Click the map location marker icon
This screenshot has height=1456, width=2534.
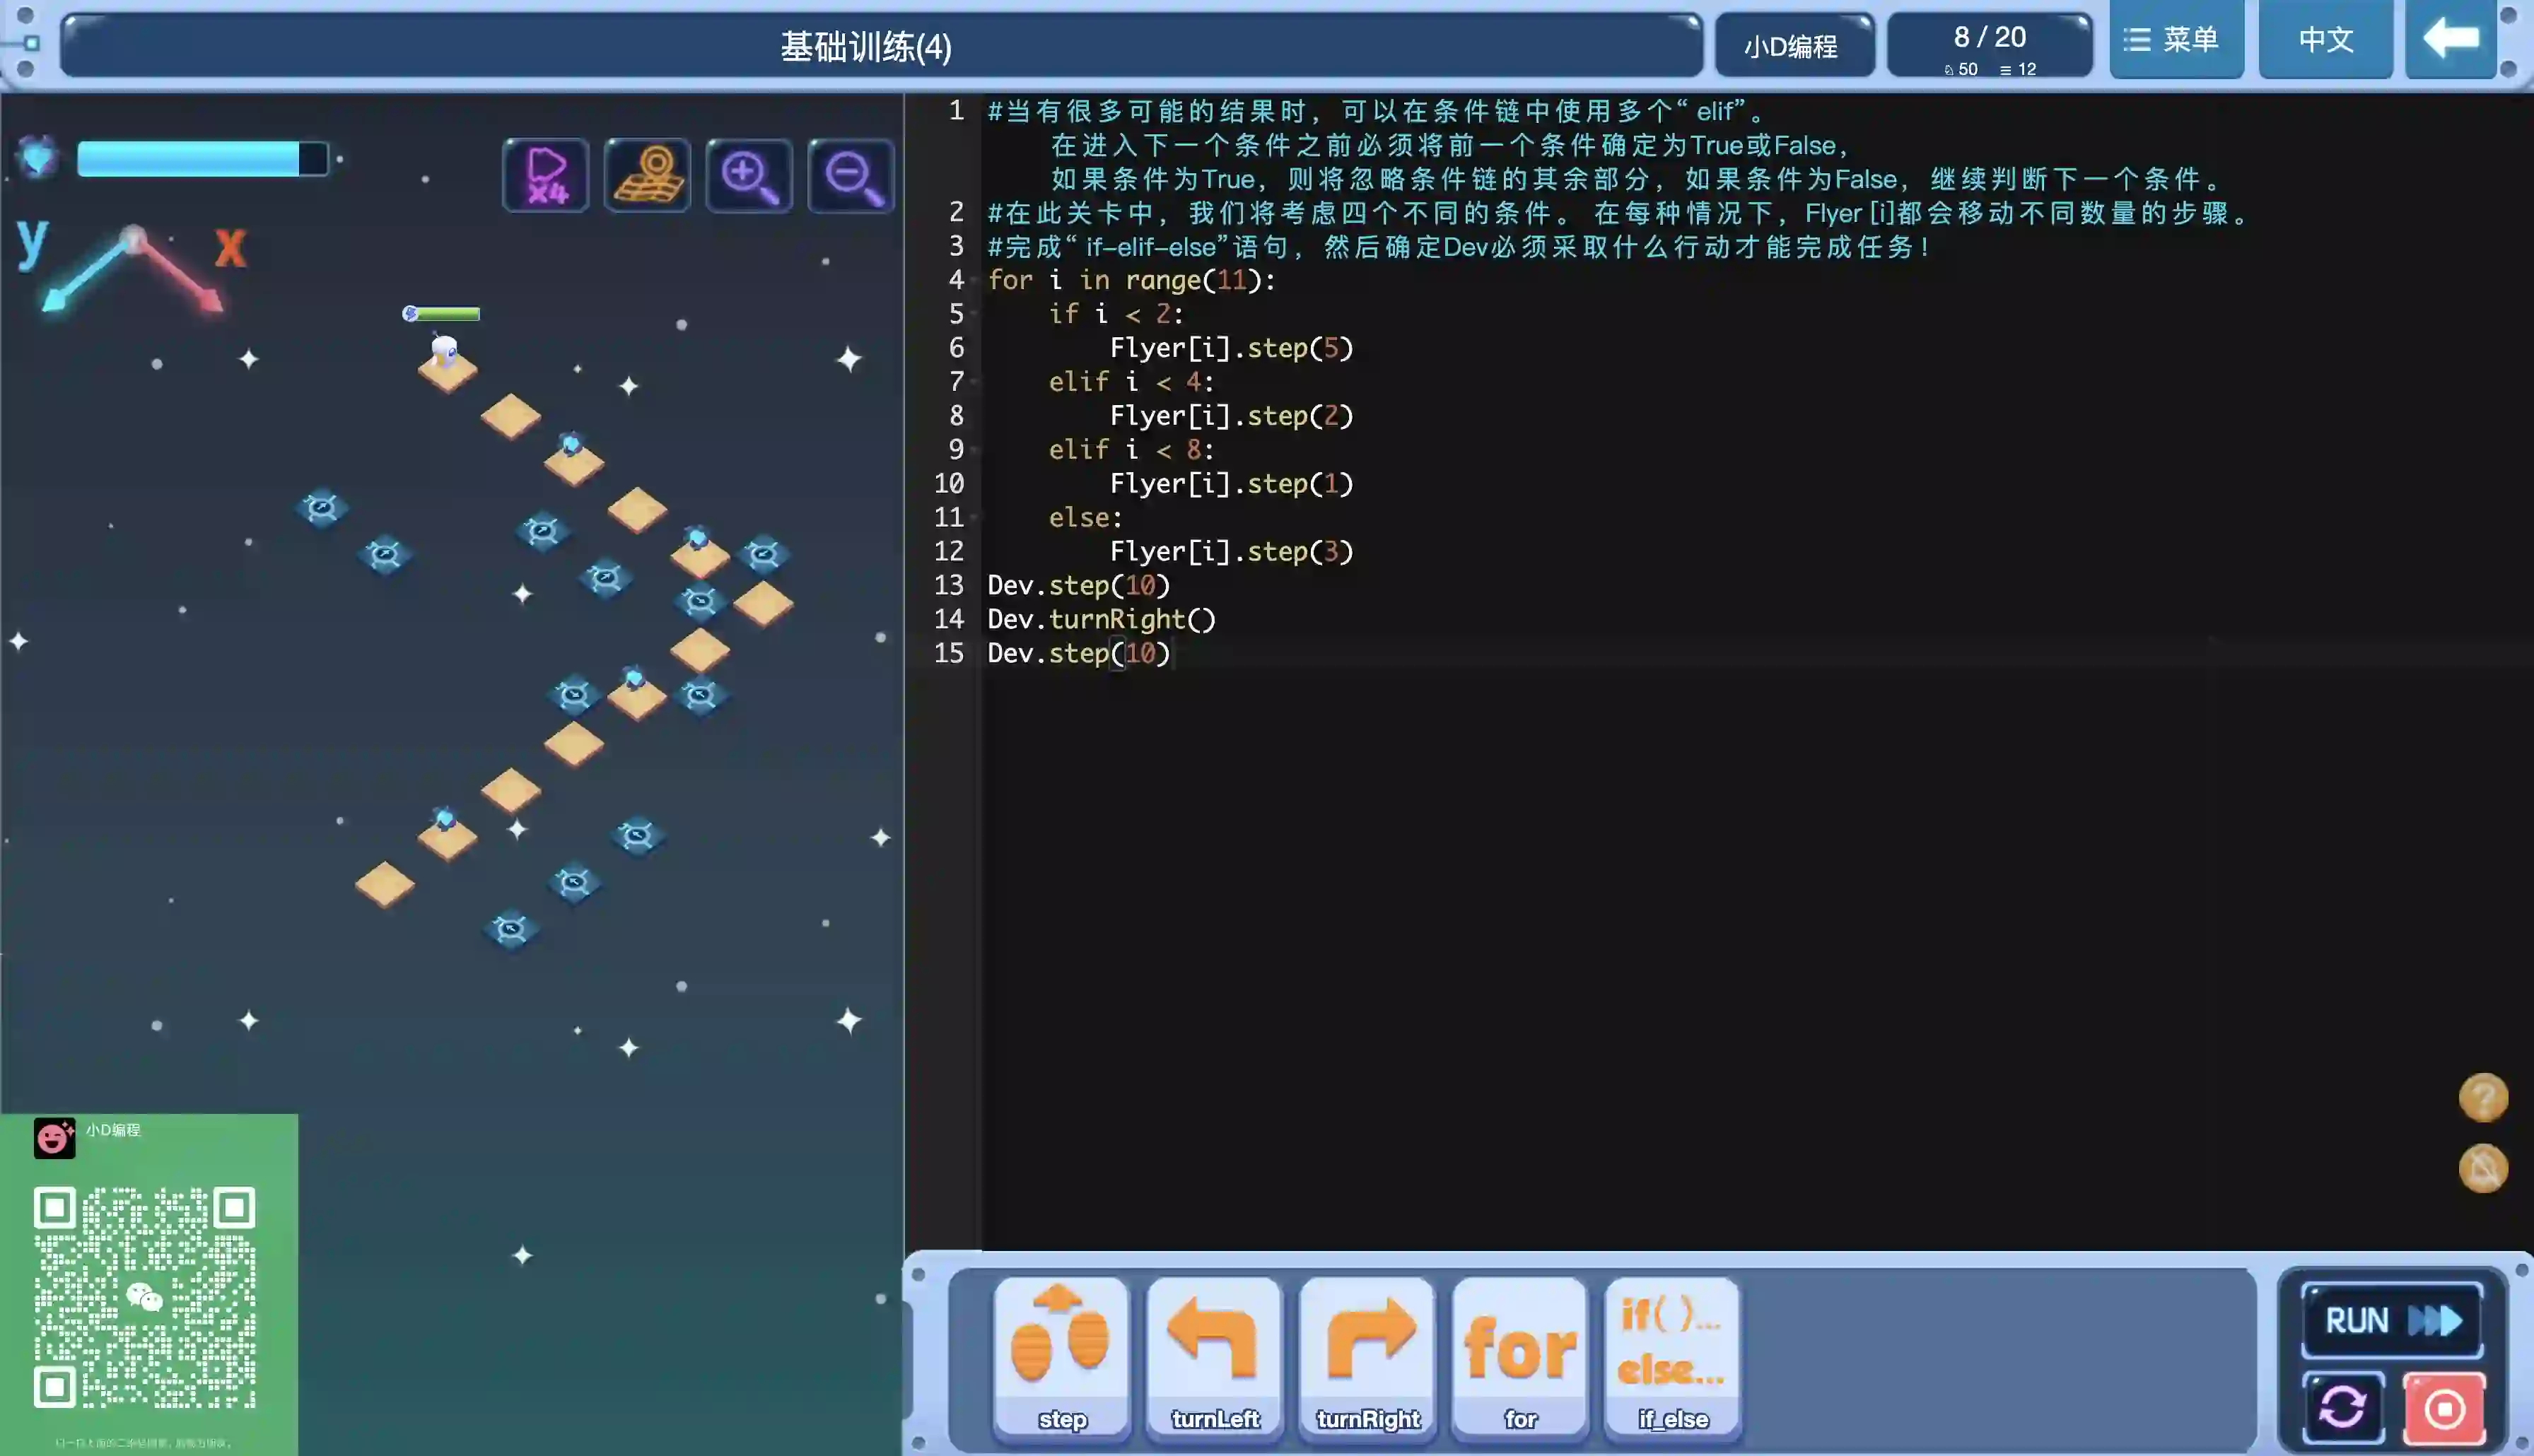point(648,175)
